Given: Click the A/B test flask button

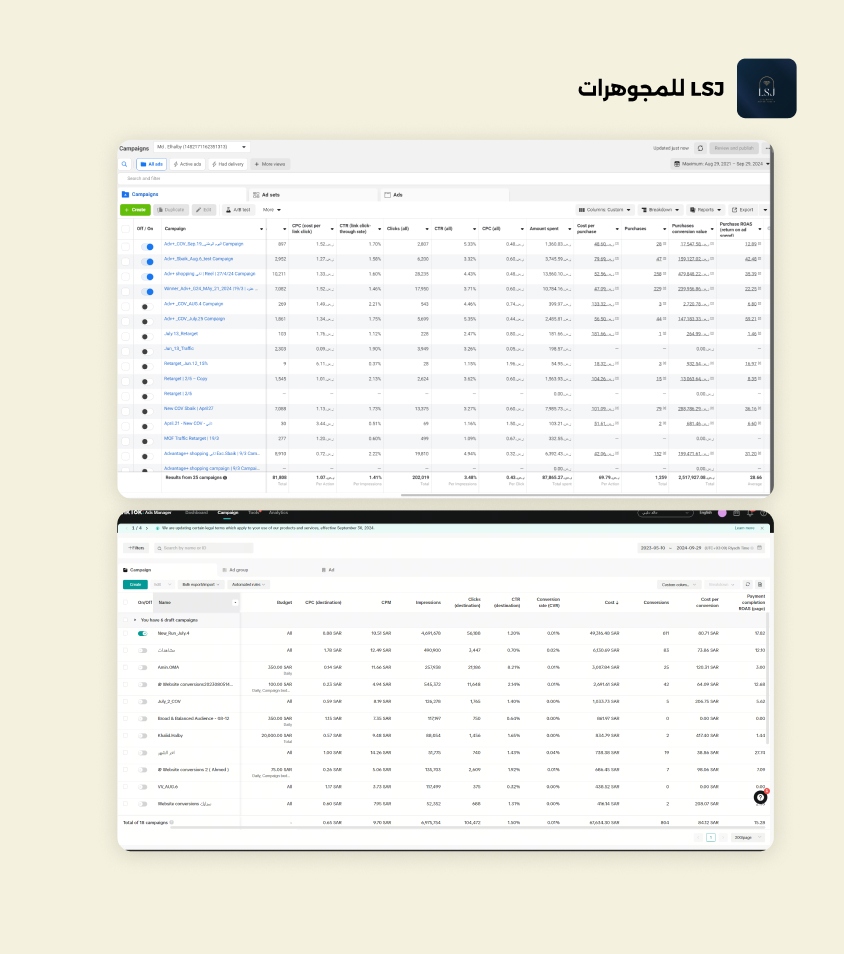Looking at the screenshot, I should (239, 210).
